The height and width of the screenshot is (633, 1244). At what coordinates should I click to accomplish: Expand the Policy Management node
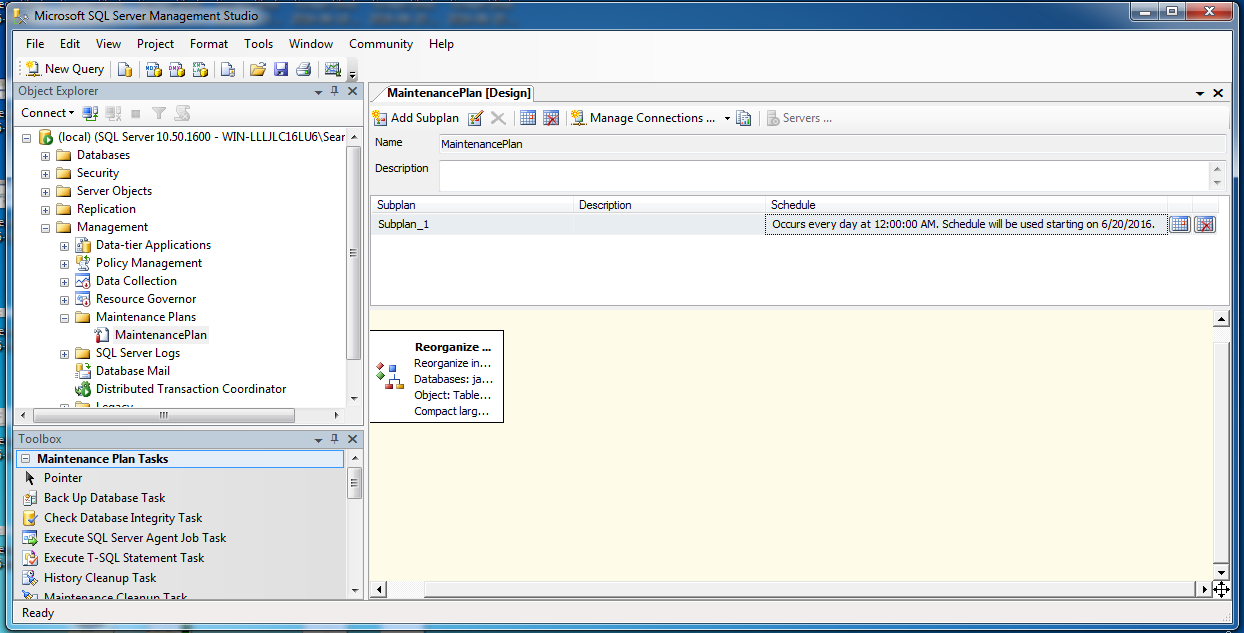point(64,263)
